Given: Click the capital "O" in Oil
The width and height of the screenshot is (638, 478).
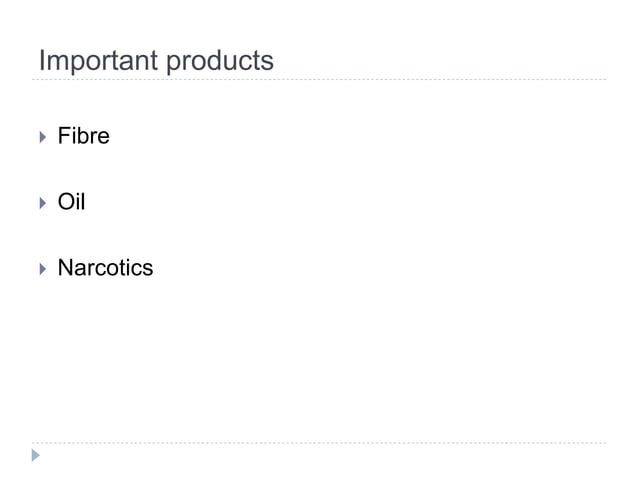Looking at the screenshot, I should (x=67, y=202).
